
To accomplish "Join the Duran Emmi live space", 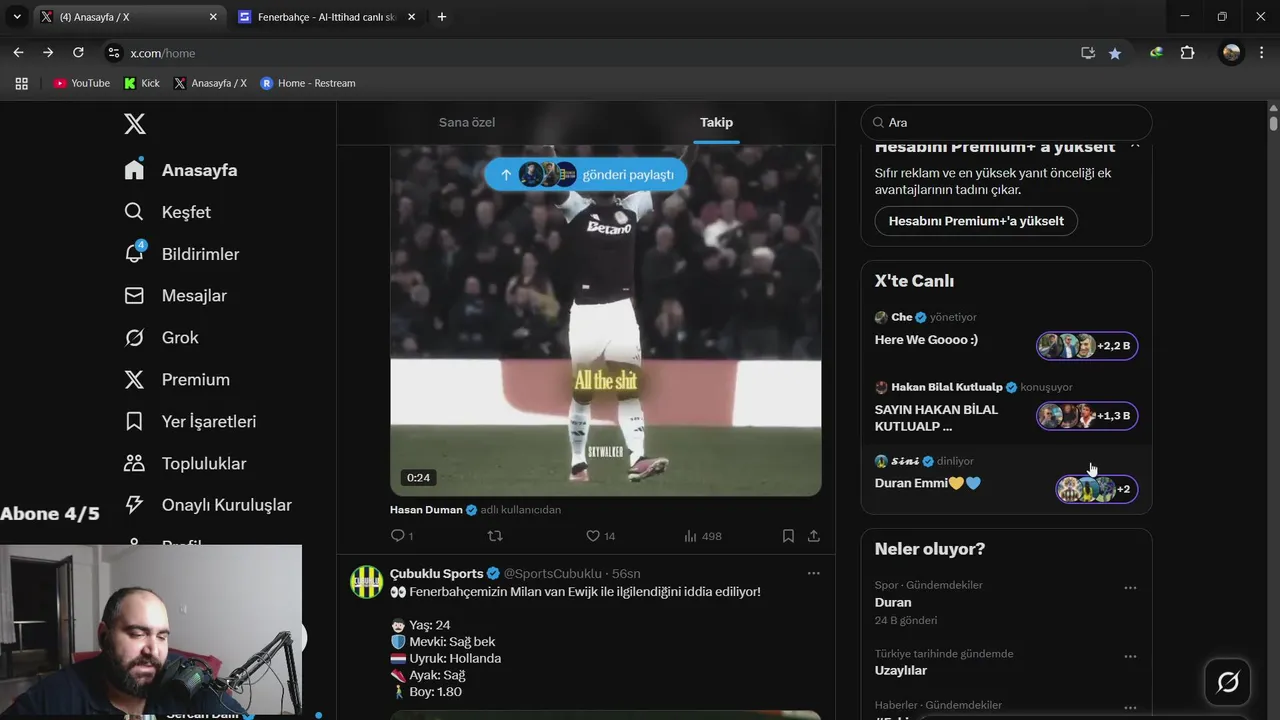I will click(928, 483).
